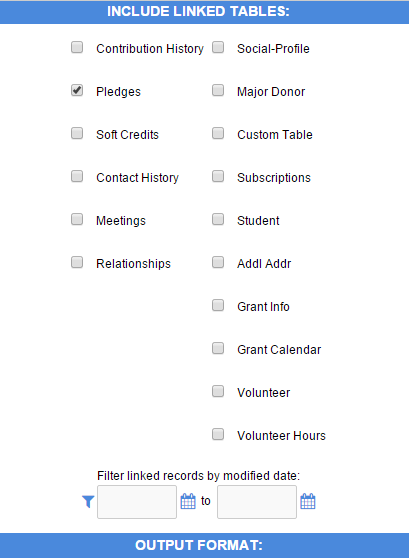Check the Grant Calendar box
Viewport: 409px width, 559px height.
coord(218,348)
